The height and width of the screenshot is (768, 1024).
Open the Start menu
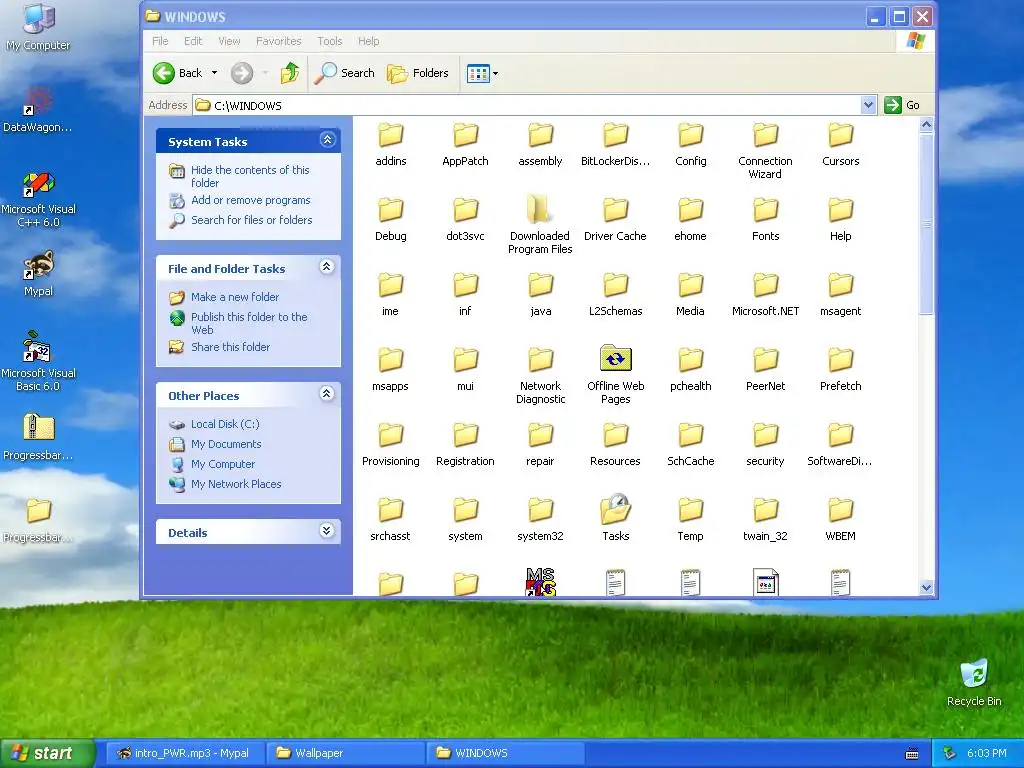tap(48, 753)
